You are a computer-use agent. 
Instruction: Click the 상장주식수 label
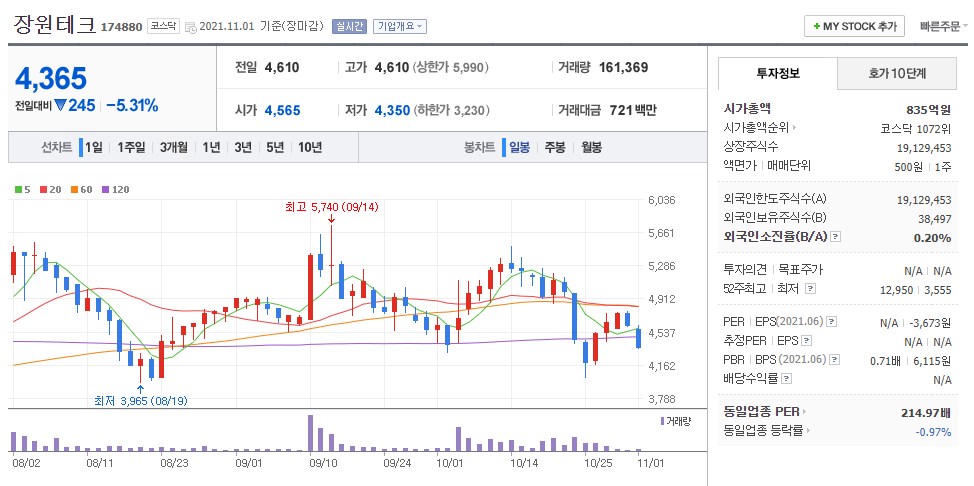(750, 147)
